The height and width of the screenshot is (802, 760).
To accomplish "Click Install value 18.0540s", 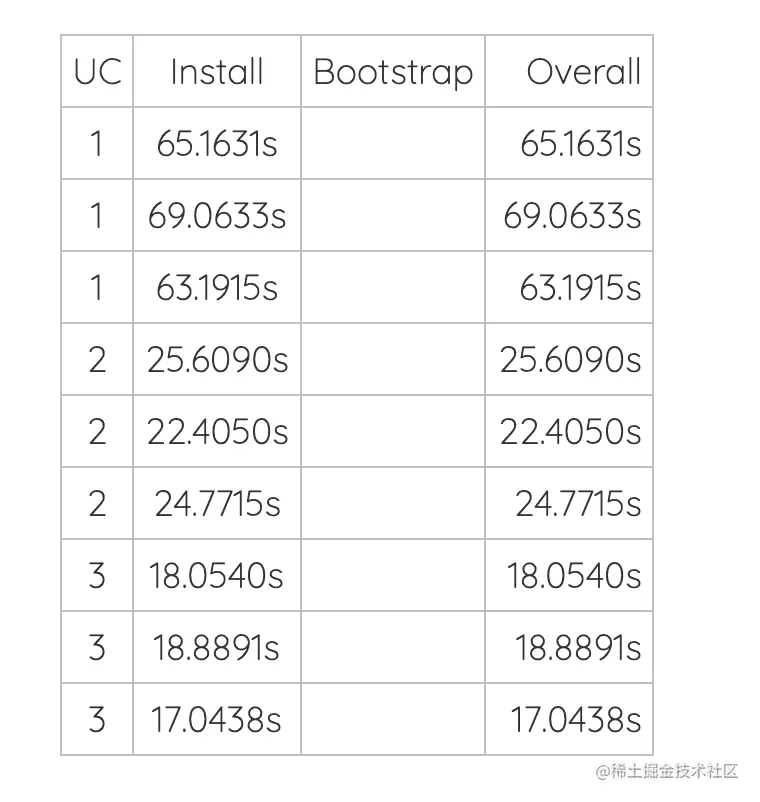I will pos(217,576).
